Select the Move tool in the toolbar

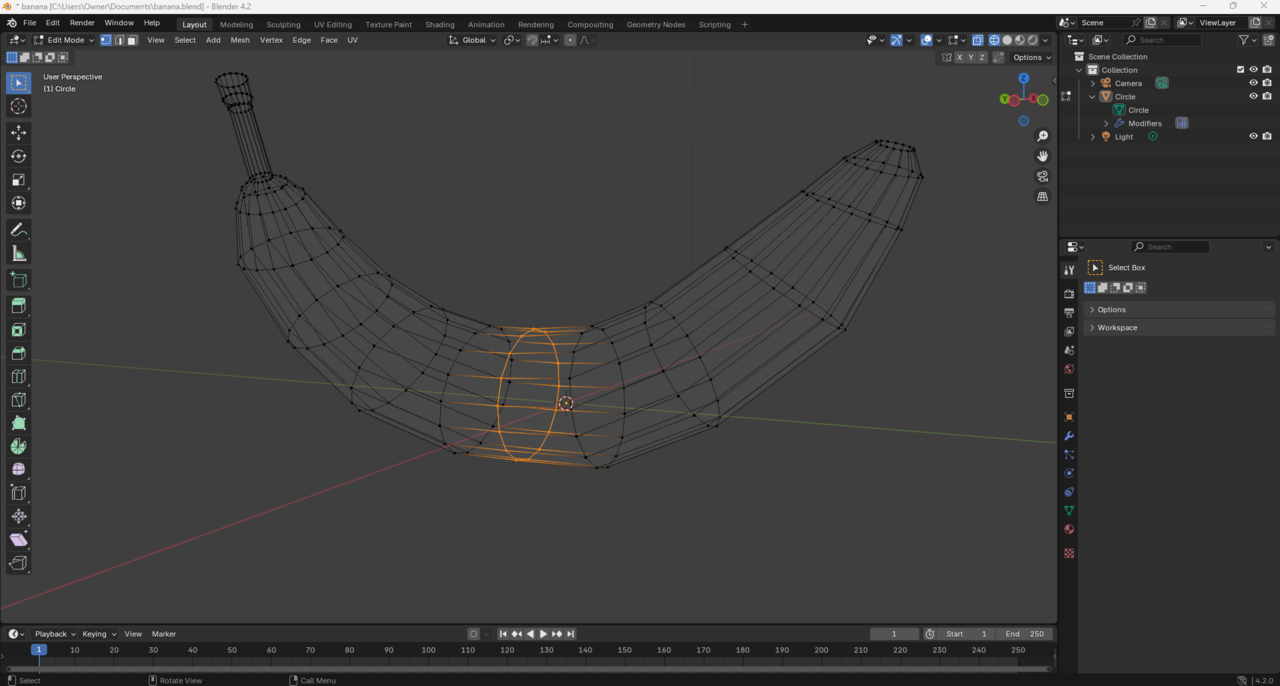[18, 132]
